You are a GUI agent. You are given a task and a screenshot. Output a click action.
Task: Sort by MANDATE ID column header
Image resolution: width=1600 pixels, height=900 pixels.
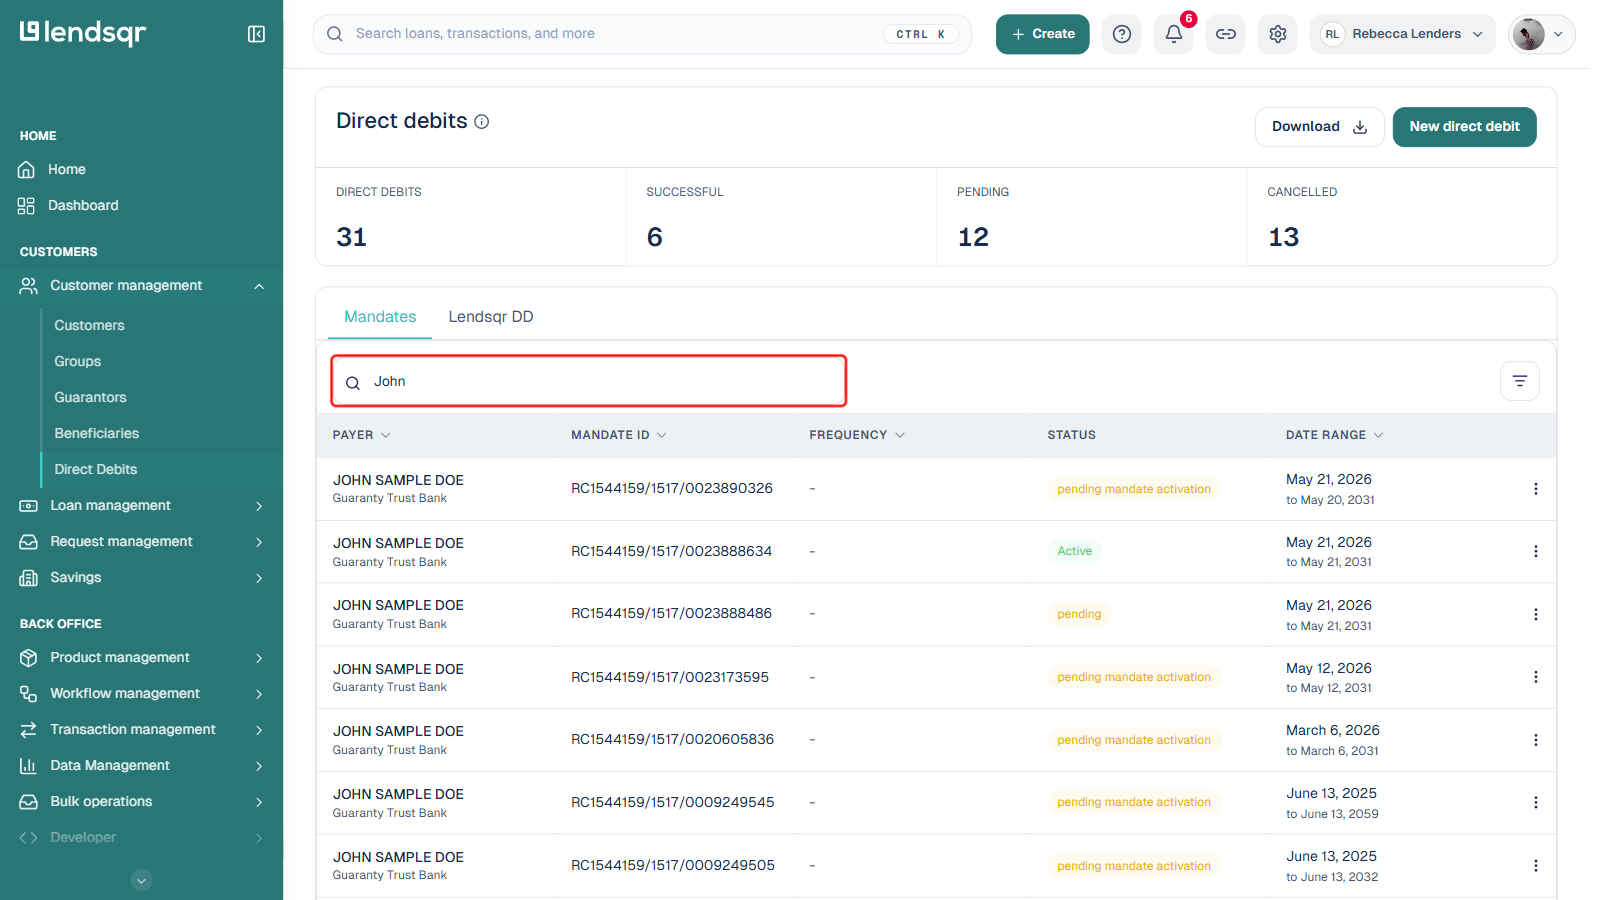click(619, 435)
